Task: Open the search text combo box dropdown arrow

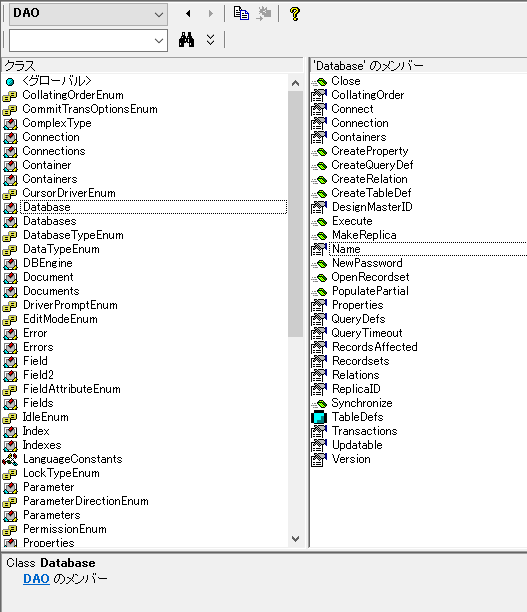Action: coord(158,40)
